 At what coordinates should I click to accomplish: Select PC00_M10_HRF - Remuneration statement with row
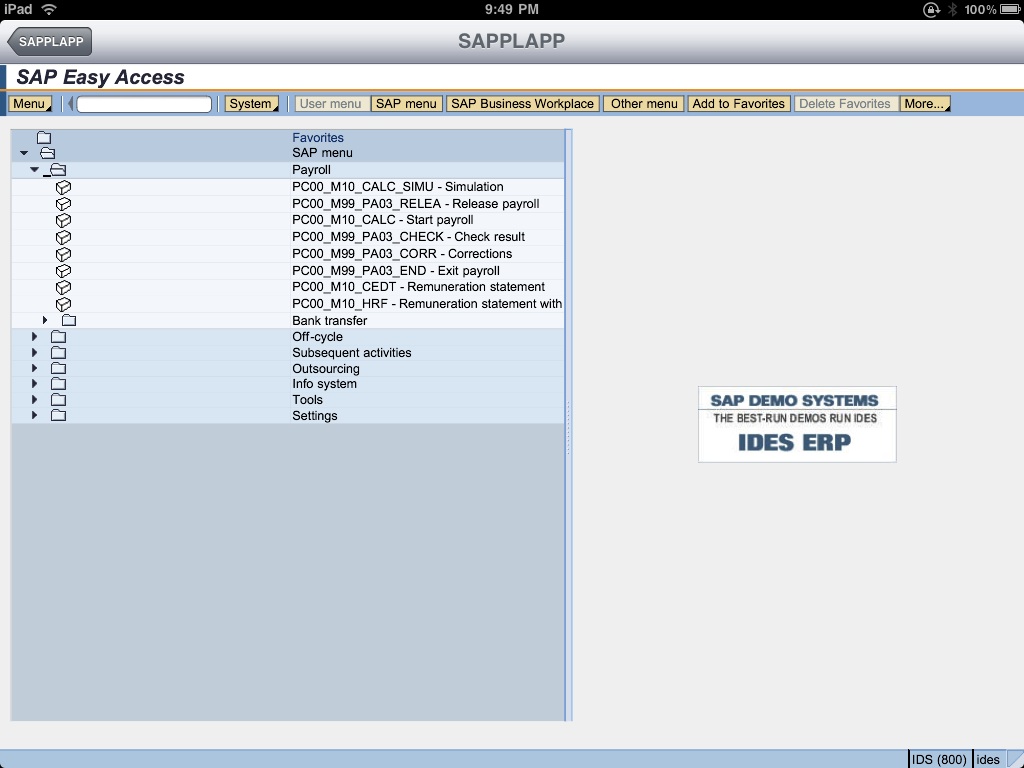pos(288,304)
